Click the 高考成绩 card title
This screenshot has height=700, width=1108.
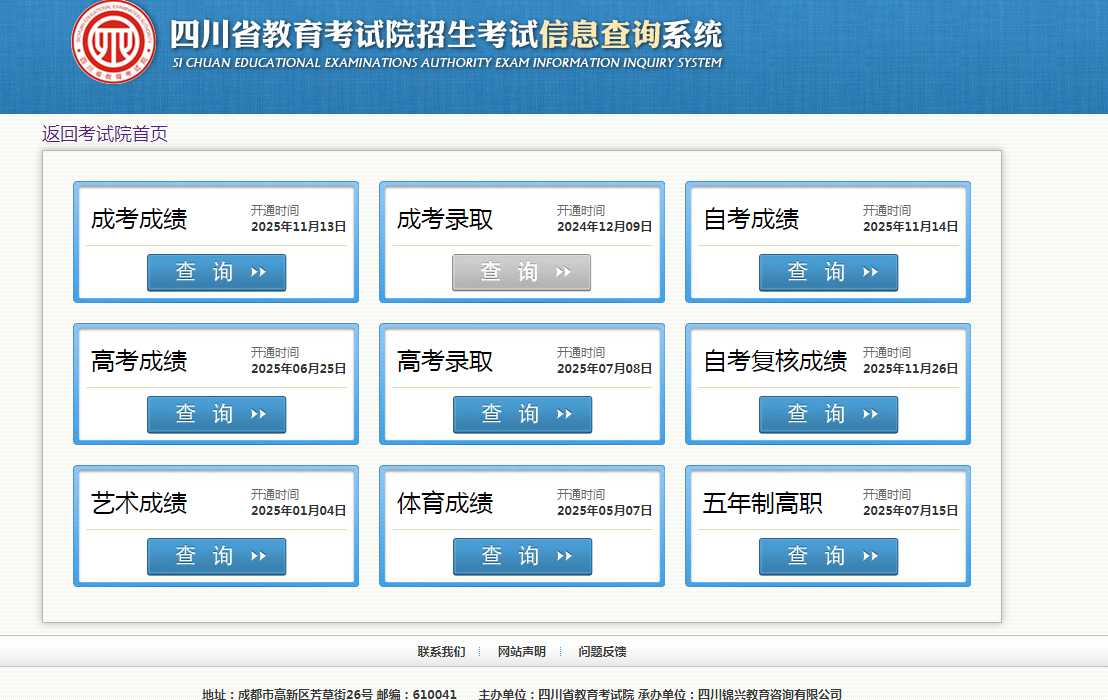pos(139,362)
